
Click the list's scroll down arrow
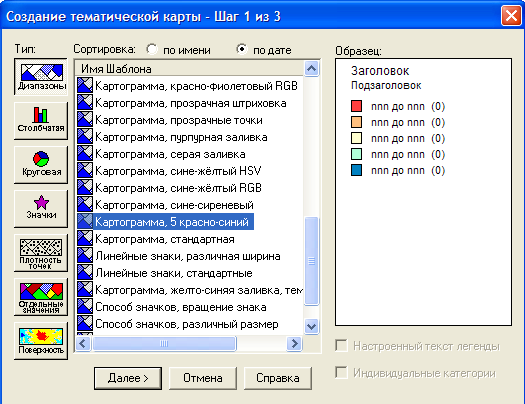tap(311, 326)
